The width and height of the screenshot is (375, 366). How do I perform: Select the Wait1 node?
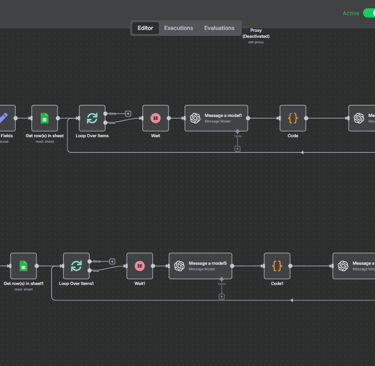tap(140, 266)
